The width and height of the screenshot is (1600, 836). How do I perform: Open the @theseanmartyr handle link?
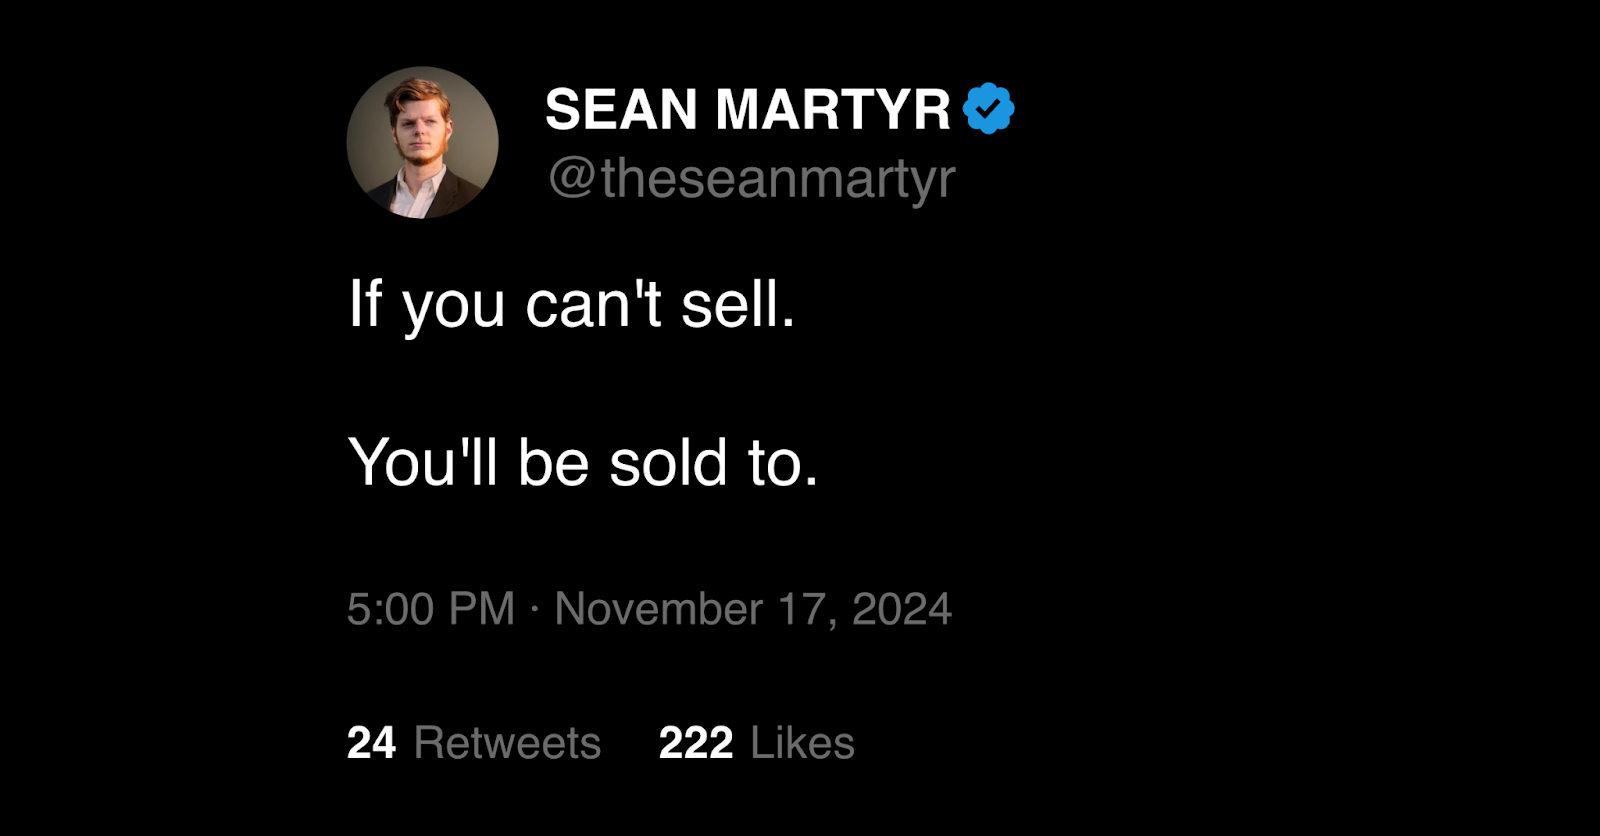click(x=752, y=180)
